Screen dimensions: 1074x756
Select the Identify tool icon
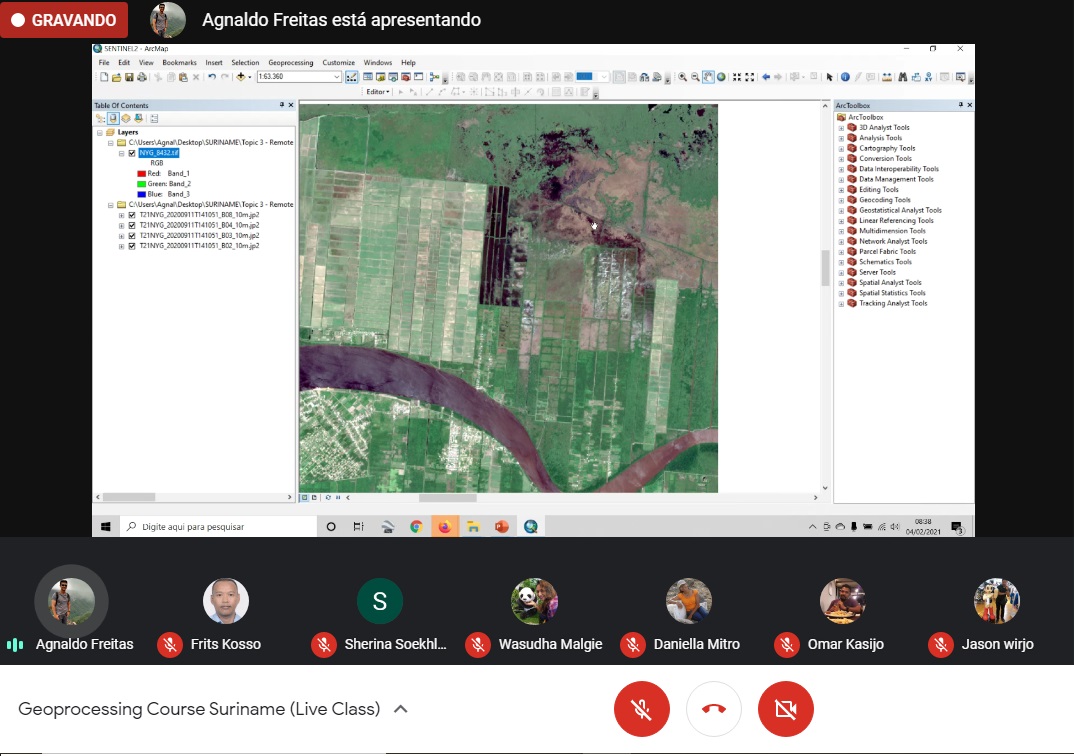pyautogui.click(x=845, y=77)
